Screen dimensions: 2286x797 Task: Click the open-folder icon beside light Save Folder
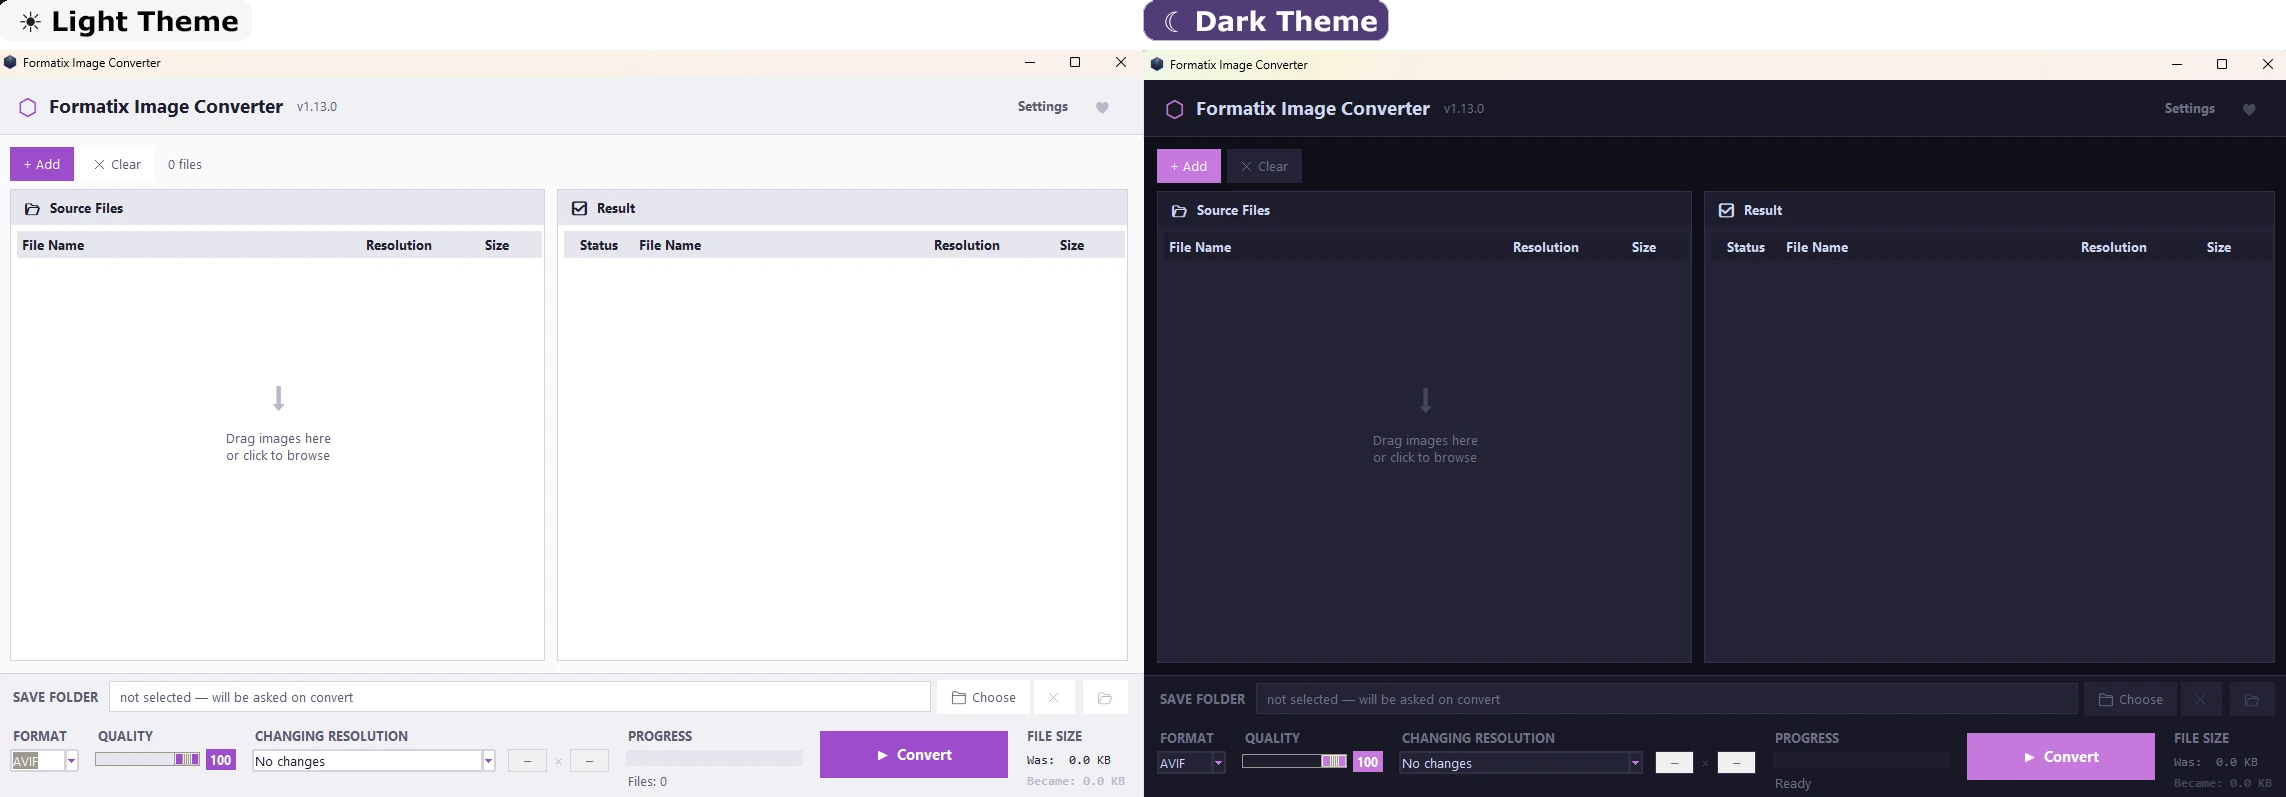[x=1104, y=698]
